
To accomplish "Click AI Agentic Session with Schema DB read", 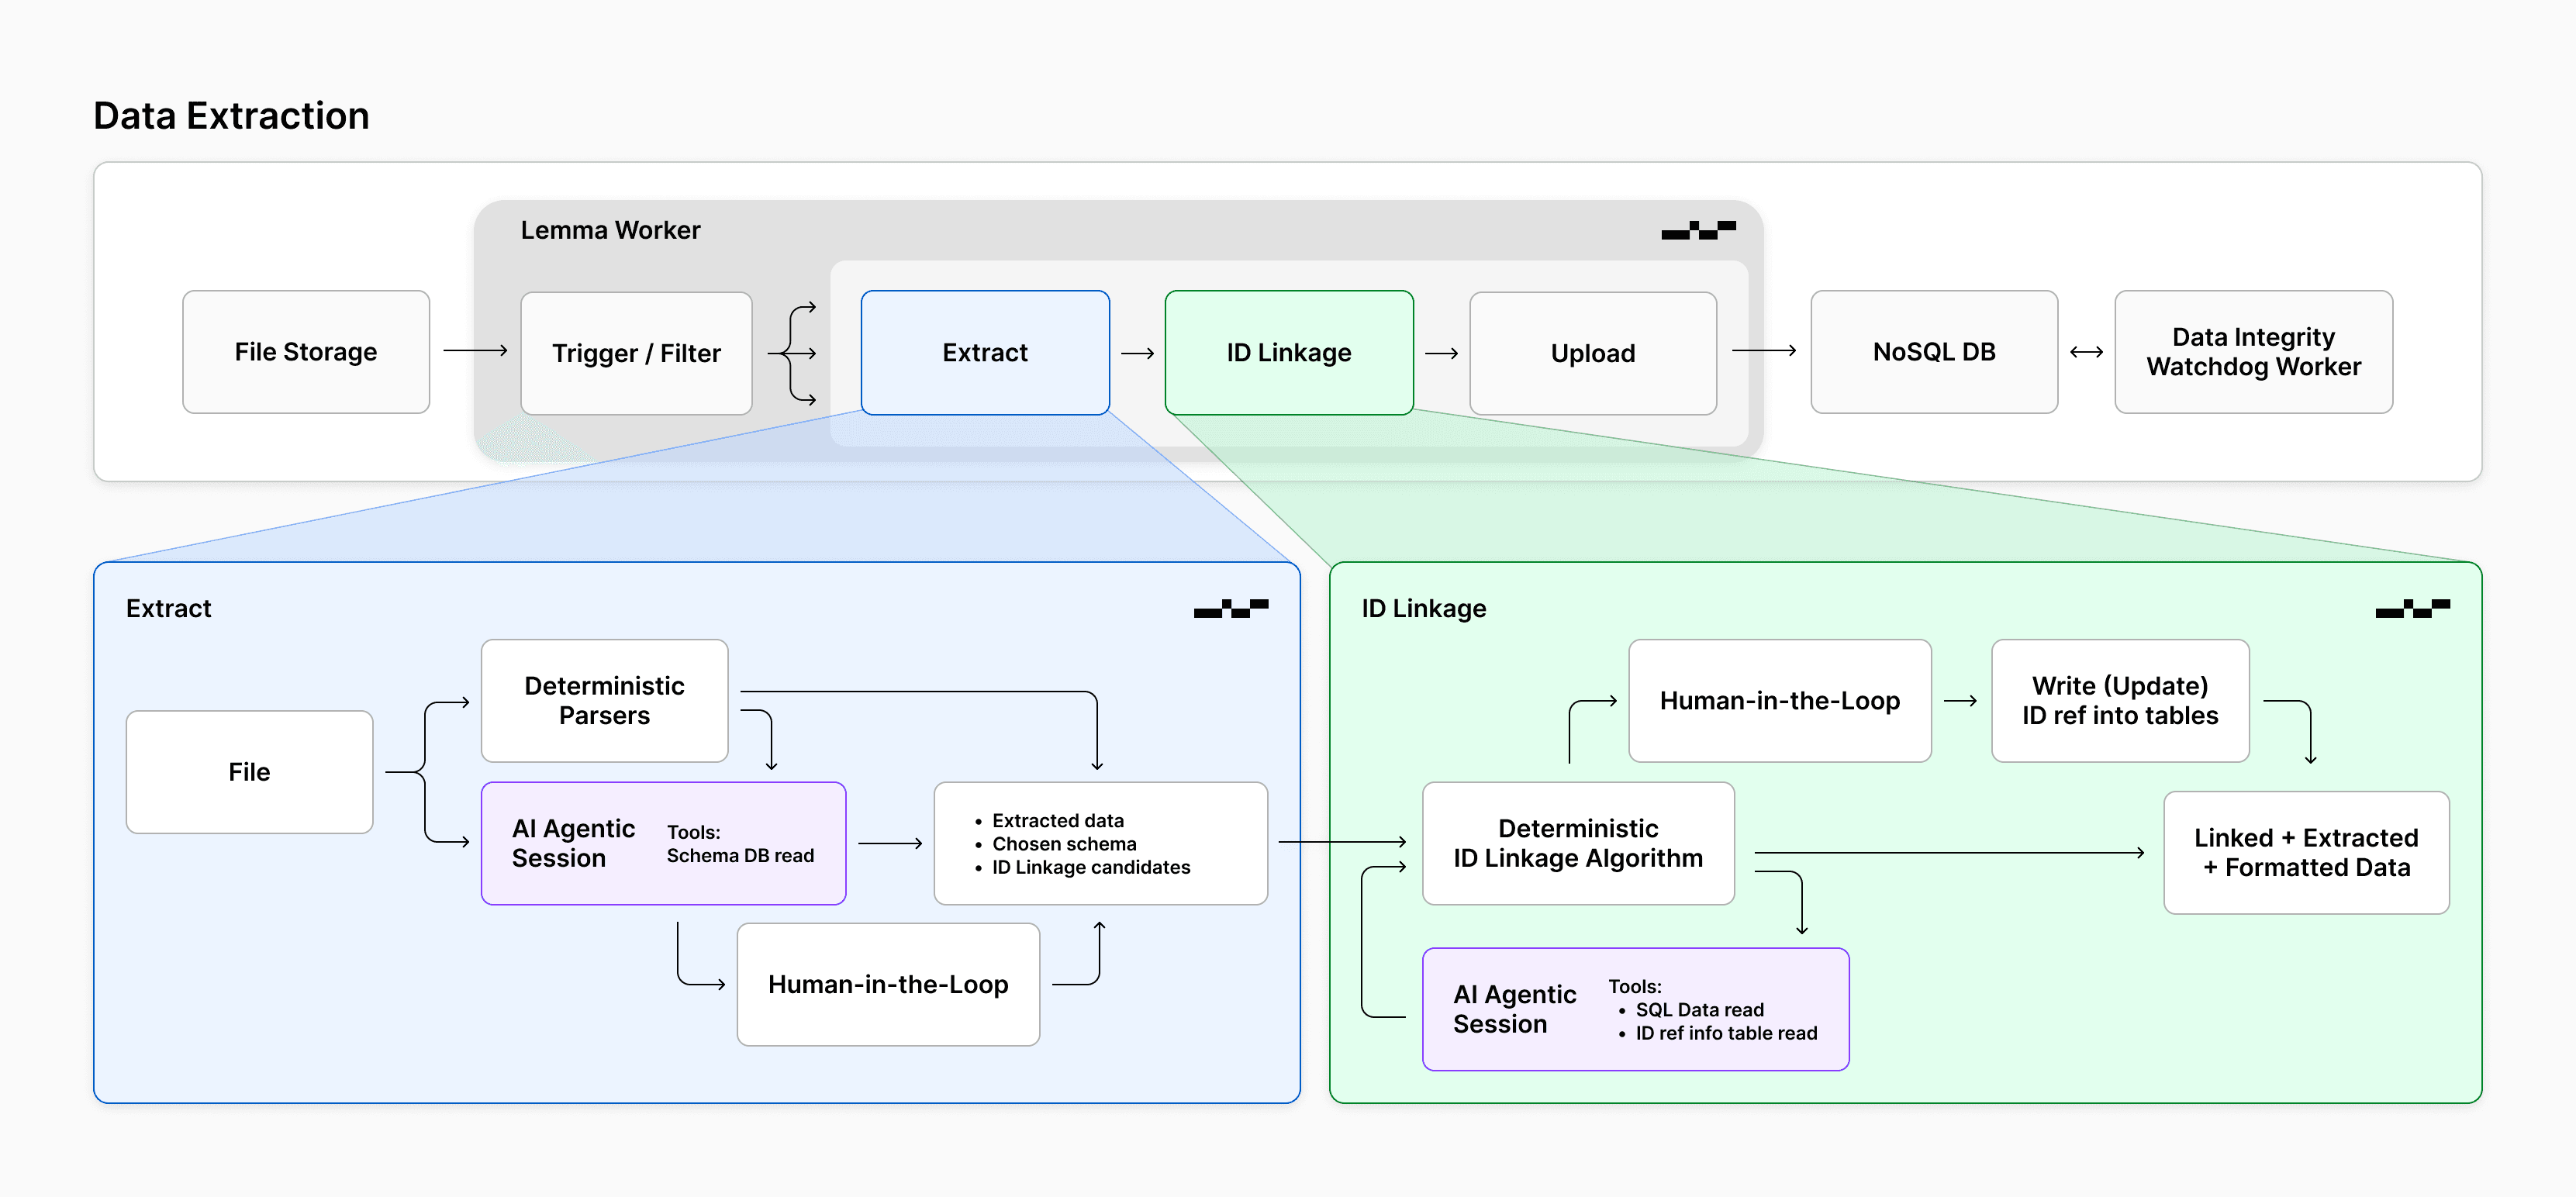I will (663, 843).
